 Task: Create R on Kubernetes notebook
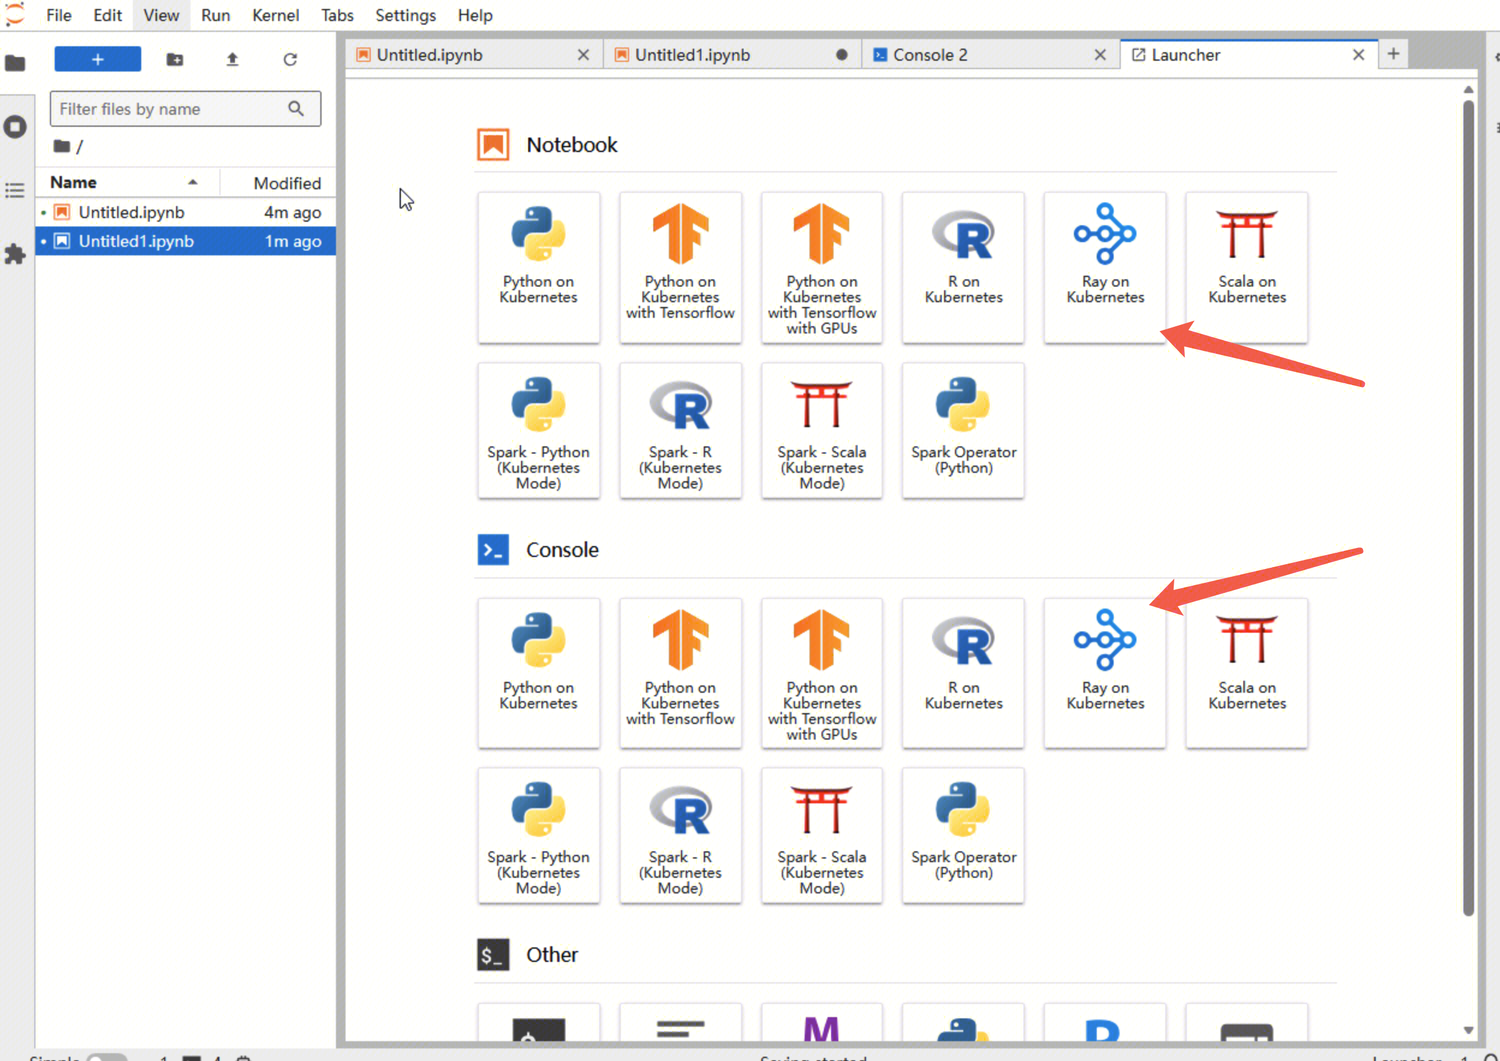[x=963, y=267]
